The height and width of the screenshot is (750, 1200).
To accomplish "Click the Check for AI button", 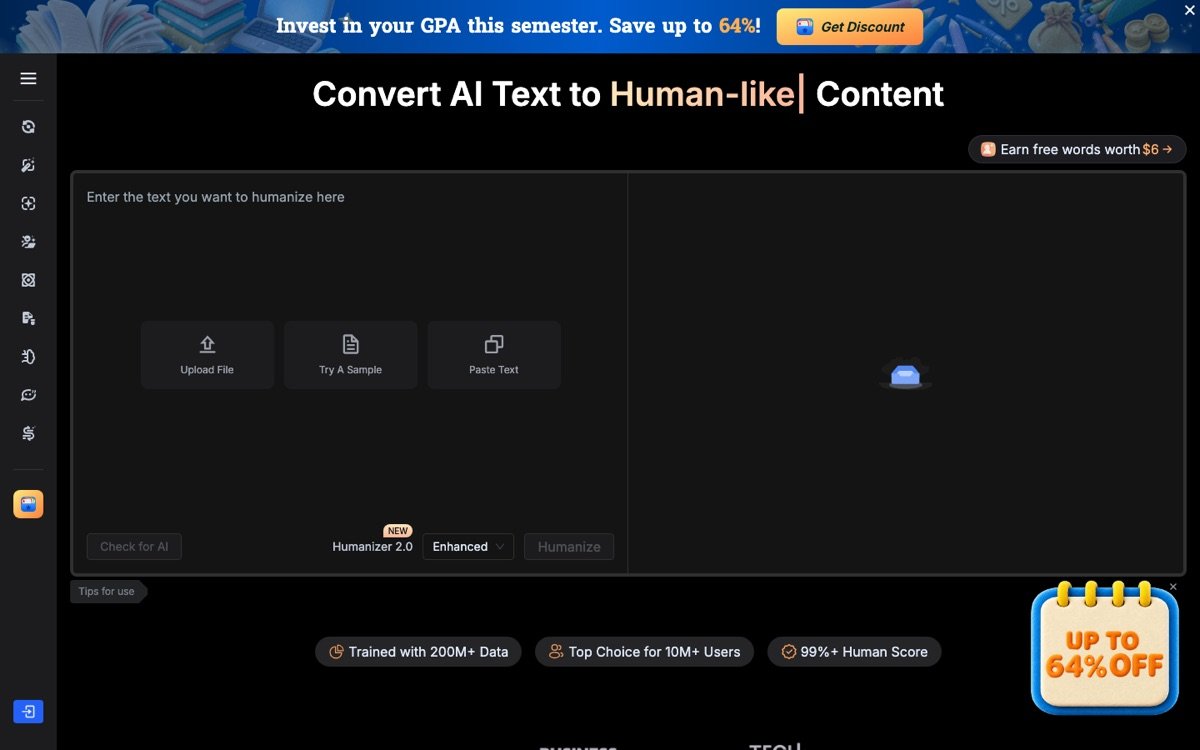I will point(134,546).
